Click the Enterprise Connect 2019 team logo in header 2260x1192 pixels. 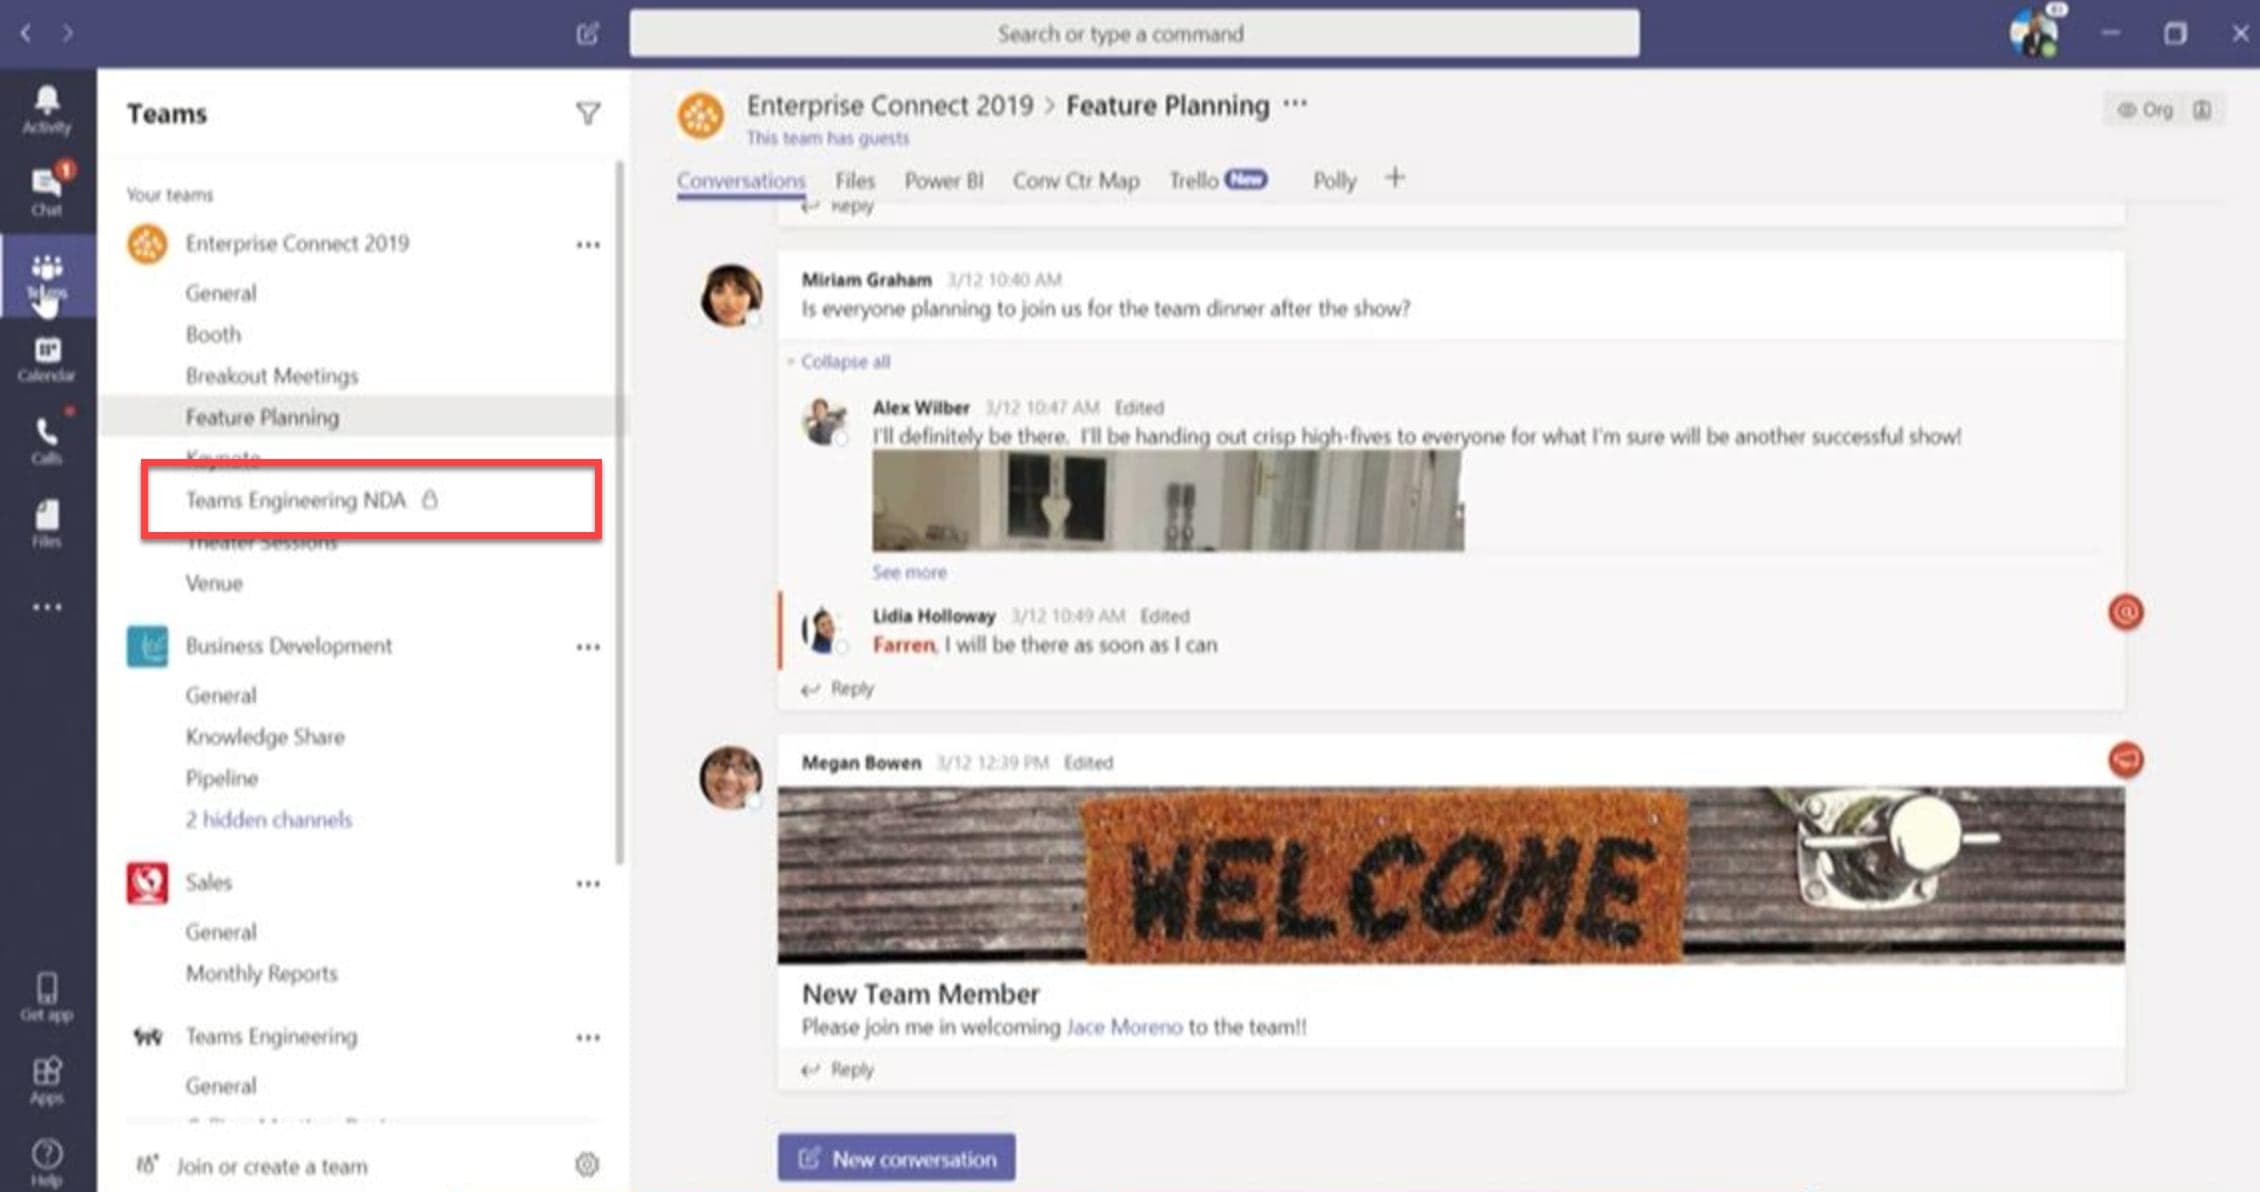(701, 116)
